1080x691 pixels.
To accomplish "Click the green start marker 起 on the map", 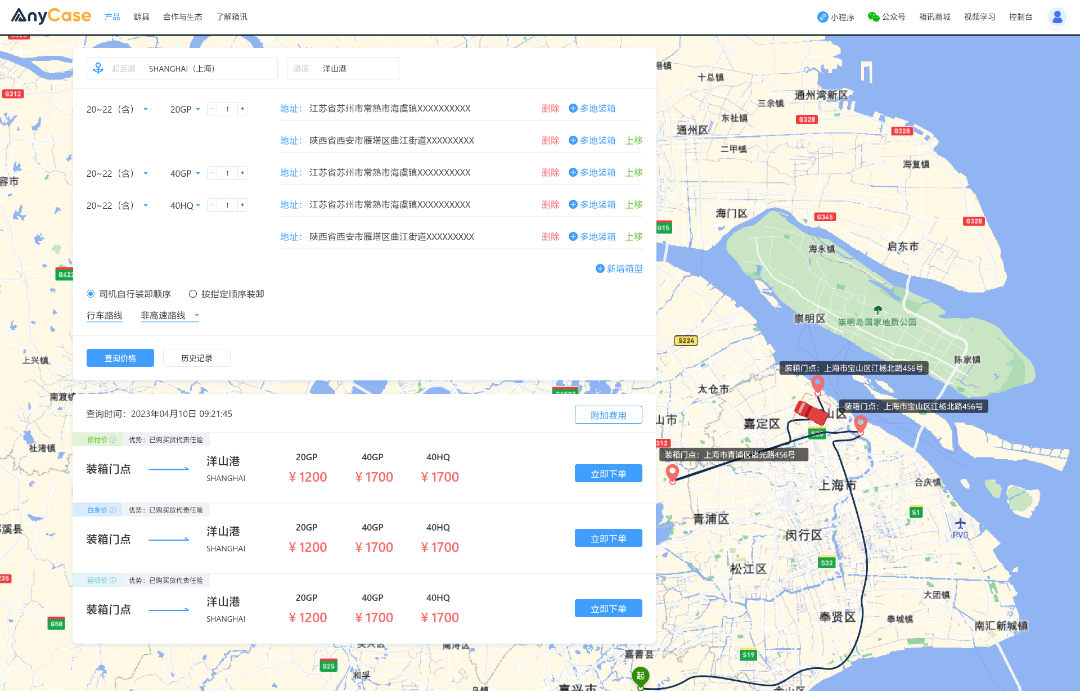I will click(x=640, y=675).
